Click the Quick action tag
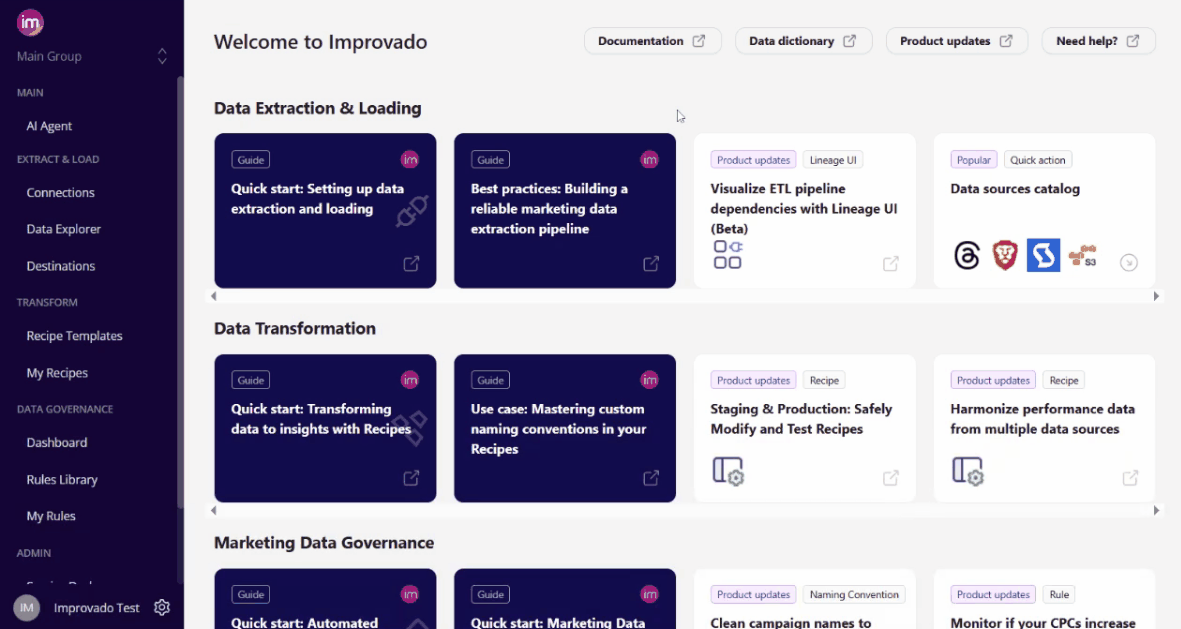 pyautogui.click(x=1038, y=160)
